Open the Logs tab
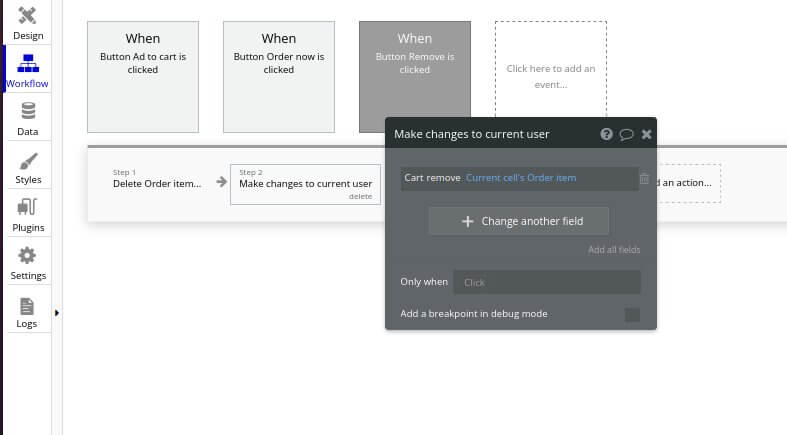Image resolution: width=787 pixels, height=435 pixels. pyautogui.click(x=27, y=312)
